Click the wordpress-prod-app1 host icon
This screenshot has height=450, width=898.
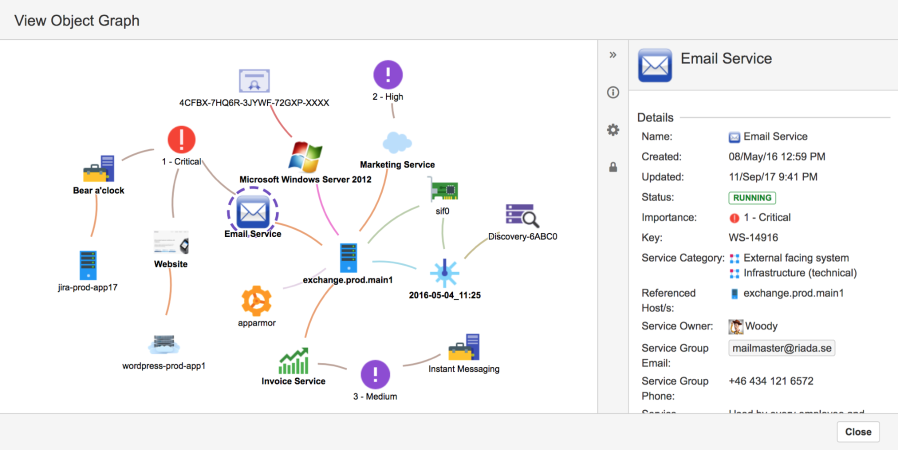tap(164, 344)
